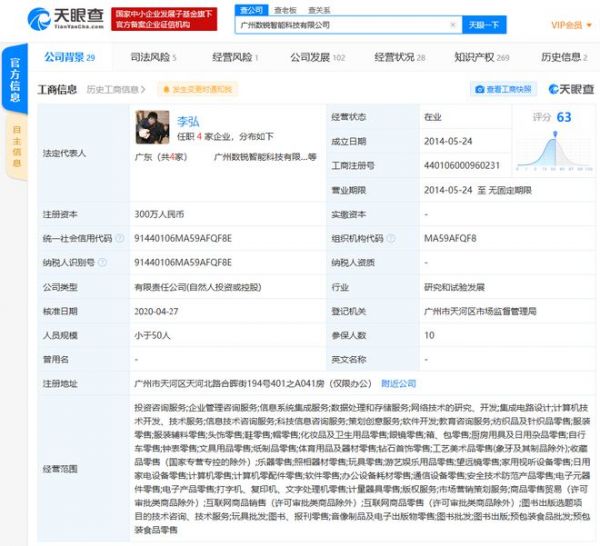Viewport: 600px width, 546px height.
Task: Open 李弘's profile photo
Action: (152, 127)
